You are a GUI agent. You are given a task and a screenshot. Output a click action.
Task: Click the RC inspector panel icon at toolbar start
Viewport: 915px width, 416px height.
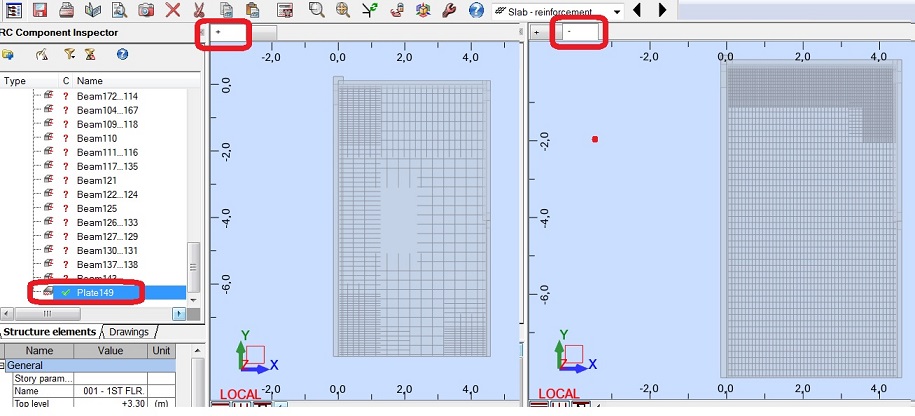[x=13, y=10]
